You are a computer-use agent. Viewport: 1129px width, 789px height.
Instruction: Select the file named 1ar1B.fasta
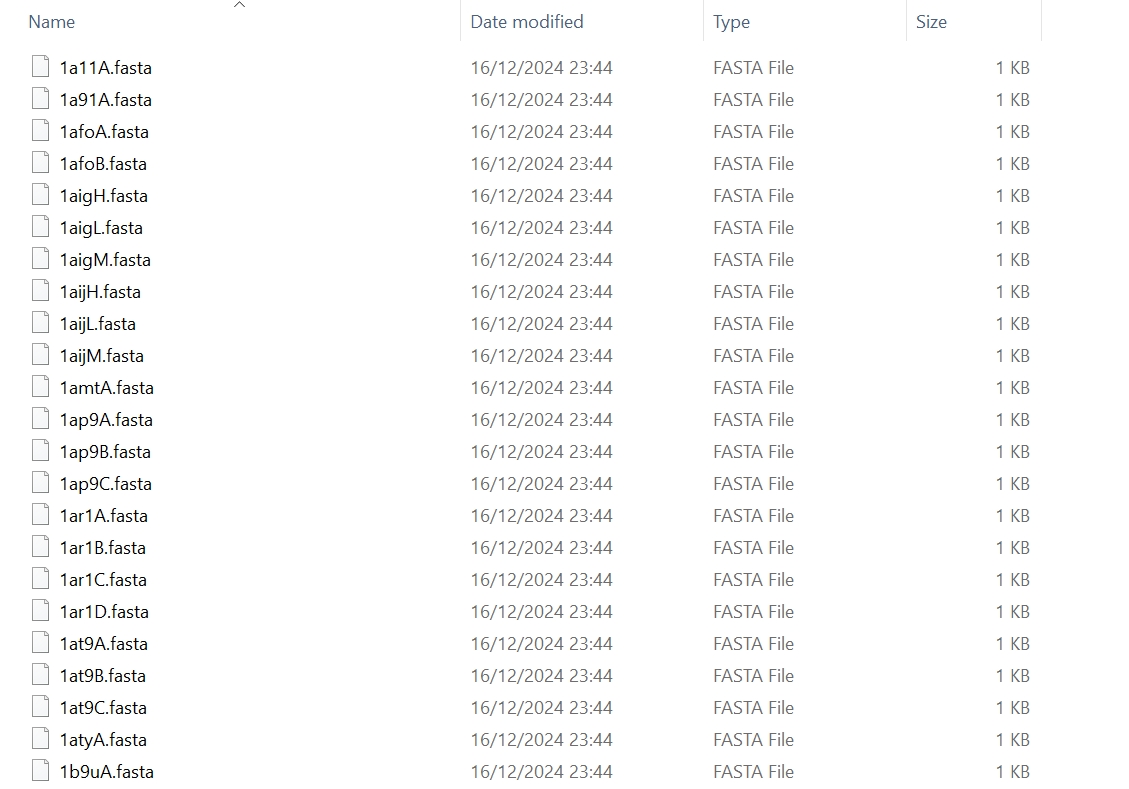click(x=103, y=548)
